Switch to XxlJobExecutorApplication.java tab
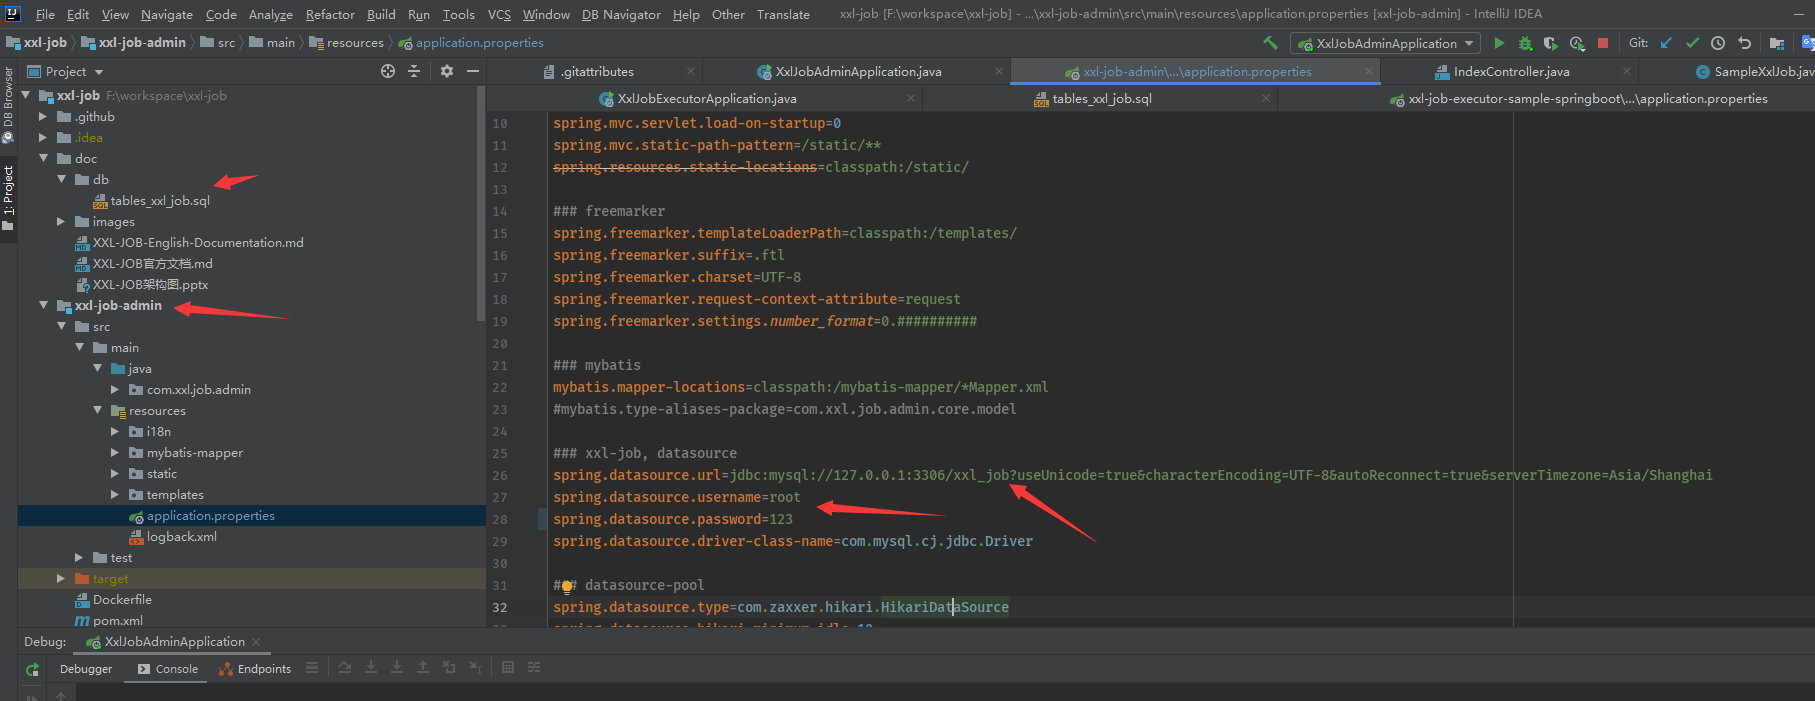The image size is (1815, 701). point(707,98)
